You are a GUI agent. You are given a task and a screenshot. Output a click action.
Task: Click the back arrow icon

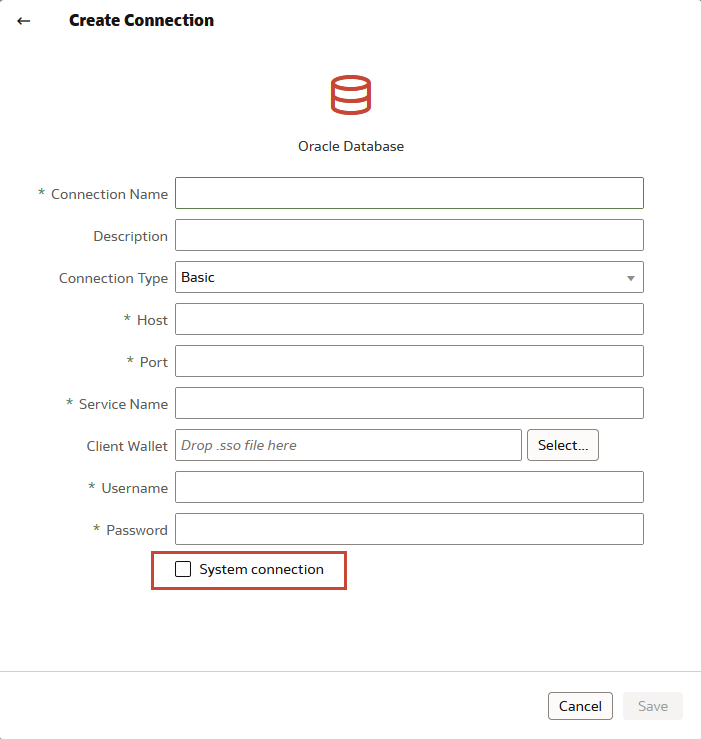[x=24, y=21]
